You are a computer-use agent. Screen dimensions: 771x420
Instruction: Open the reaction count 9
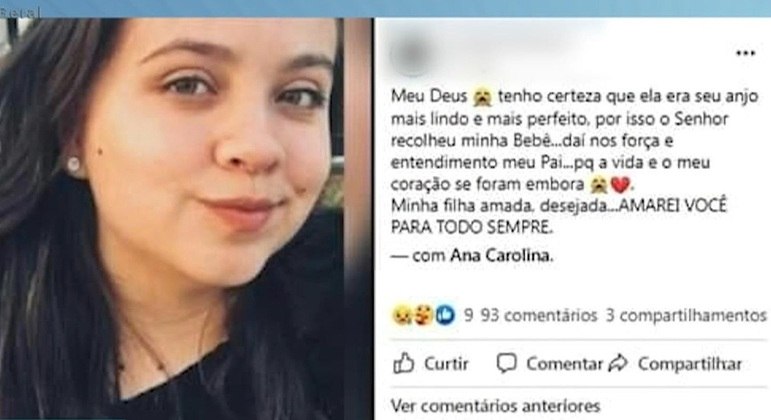tap(469, 315)
